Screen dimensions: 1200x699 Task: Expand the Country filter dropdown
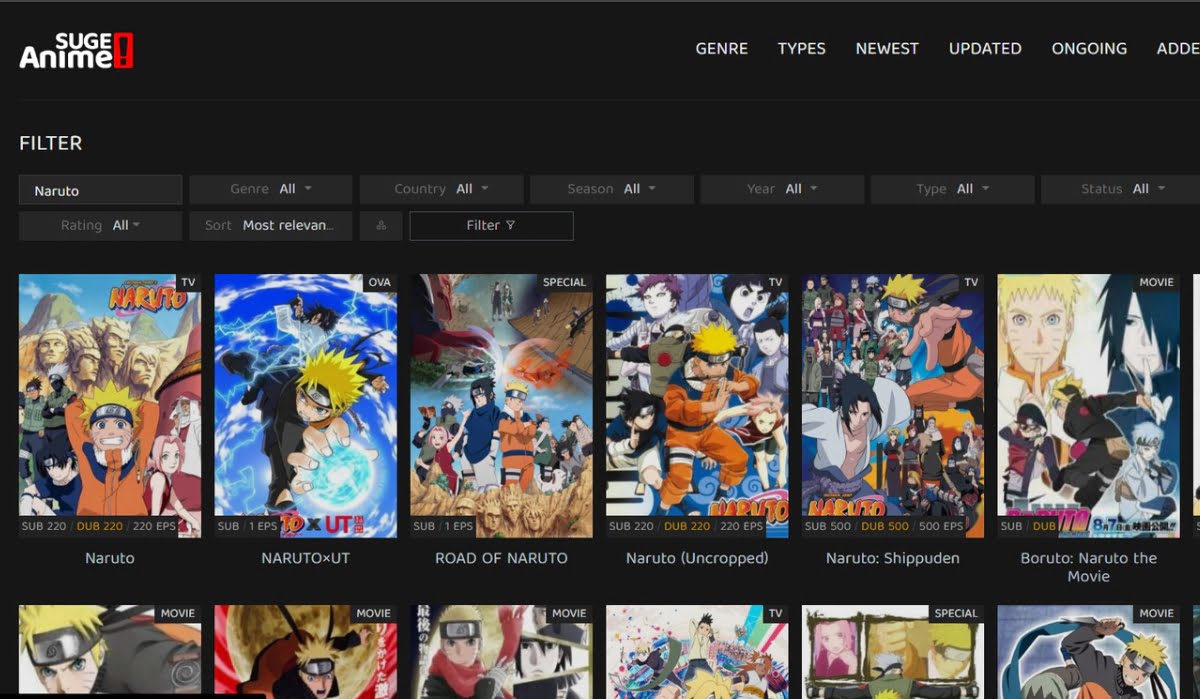(441, 189)
